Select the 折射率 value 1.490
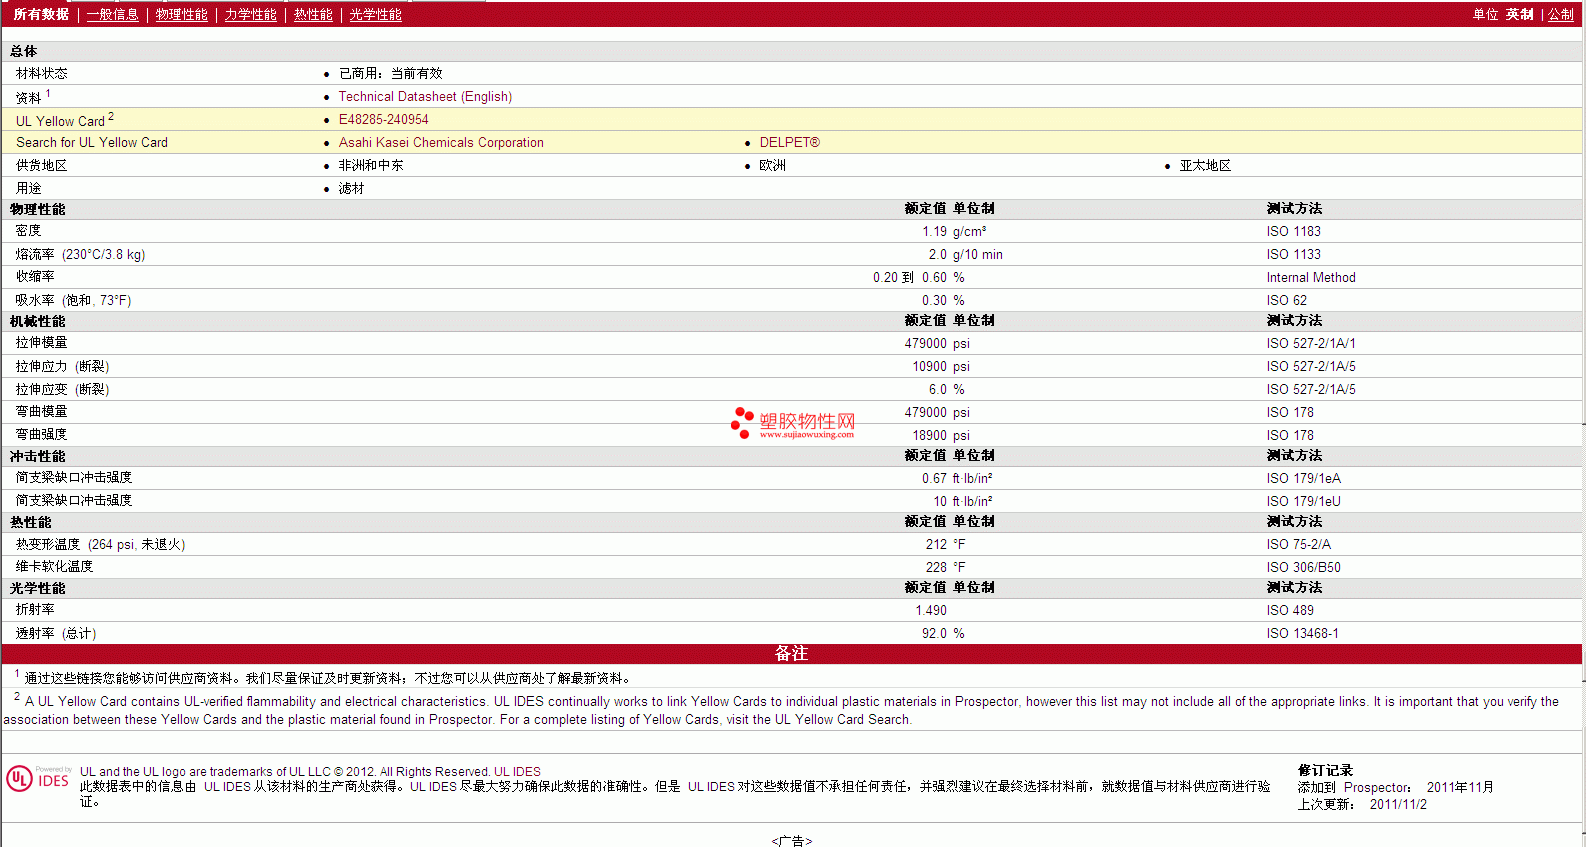 pos(931,610)
